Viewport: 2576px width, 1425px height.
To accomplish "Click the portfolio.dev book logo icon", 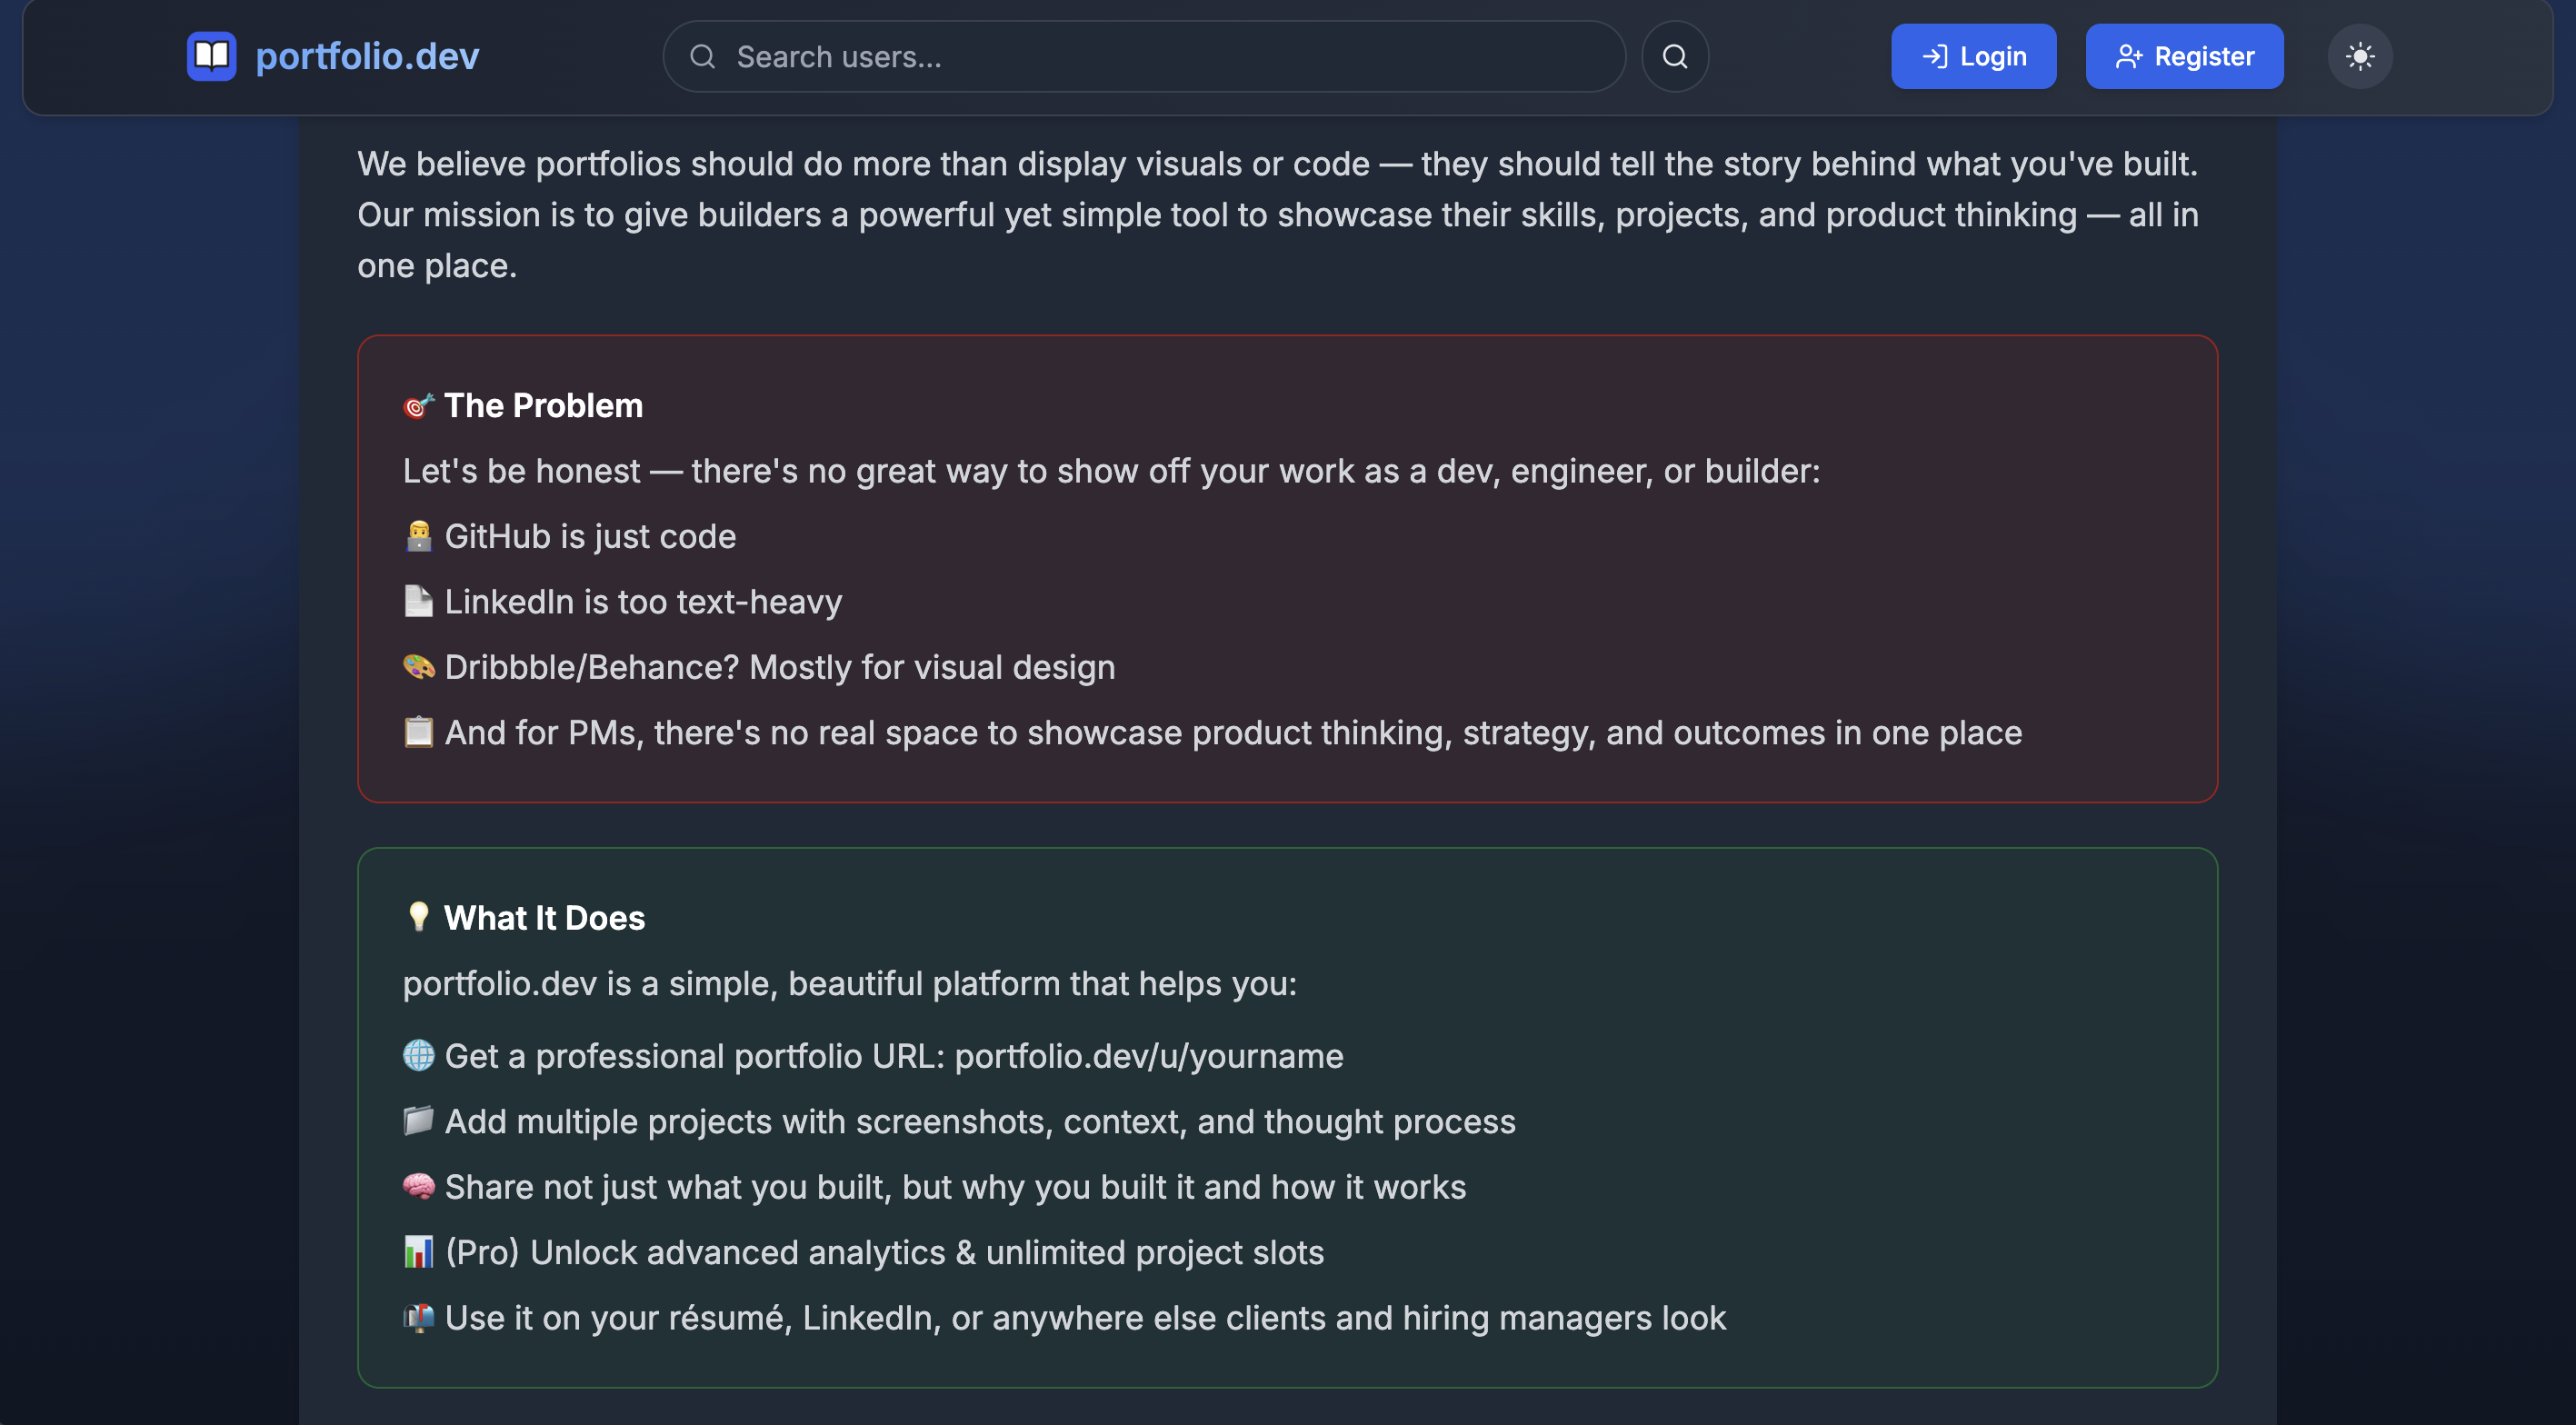I will click(x=211, y=56).
